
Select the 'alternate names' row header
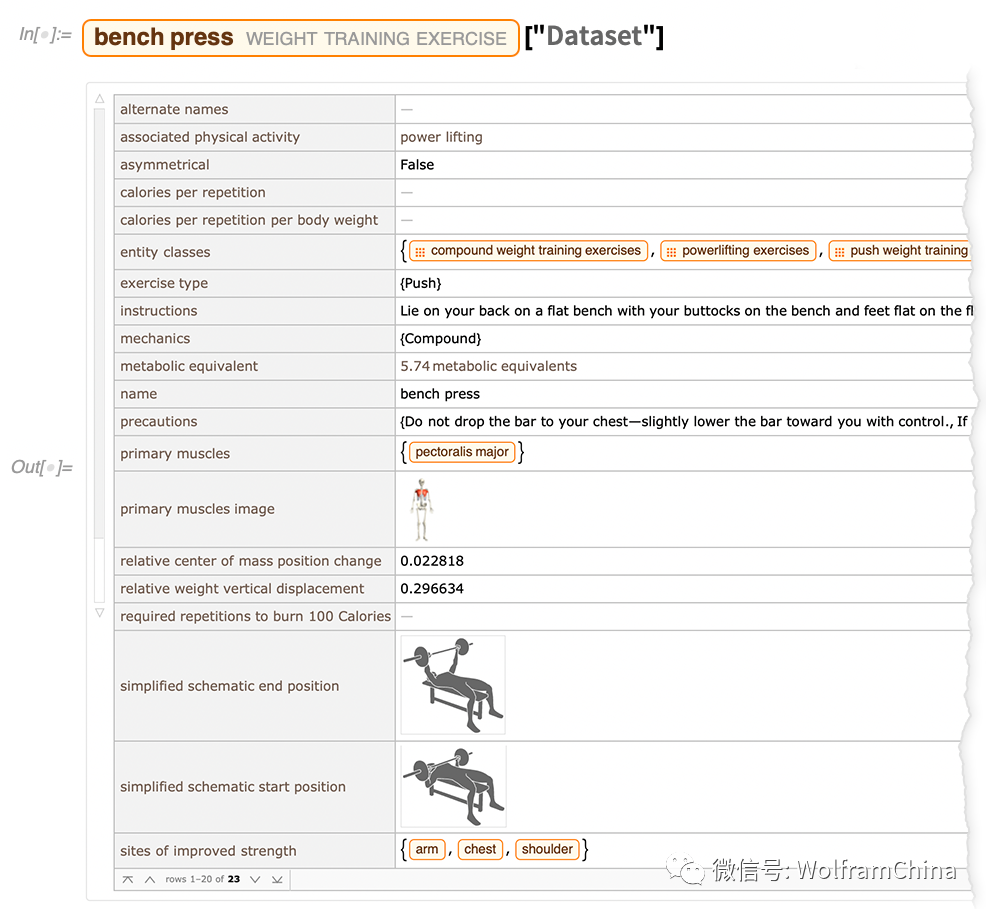[254, 109]
